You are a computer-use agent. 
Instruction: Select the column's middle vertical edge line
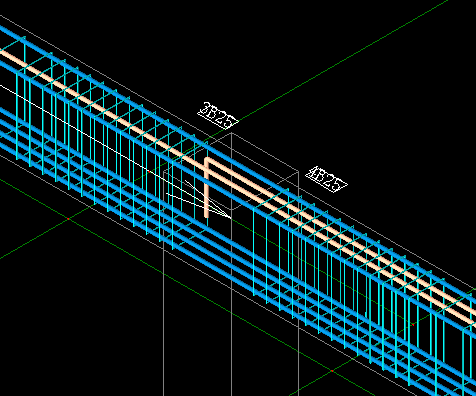232,265
